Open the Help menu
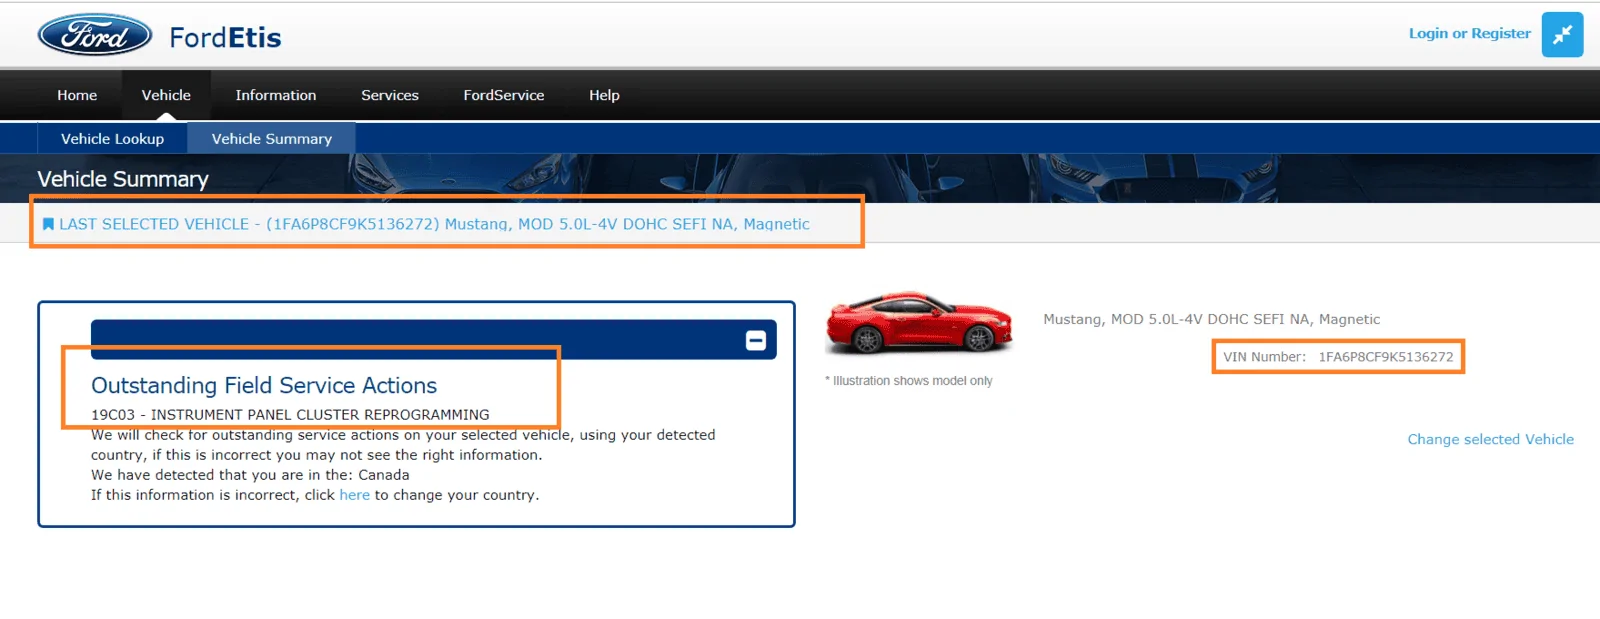The width and height of the screenshot is (1600, 619). pos(604,95)
